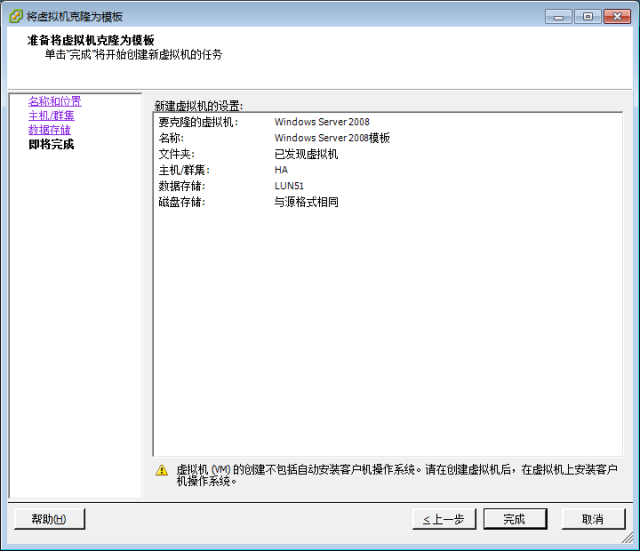
Task: Click the name value Windows Server 2008模板
Action: [x=332, y=138]
